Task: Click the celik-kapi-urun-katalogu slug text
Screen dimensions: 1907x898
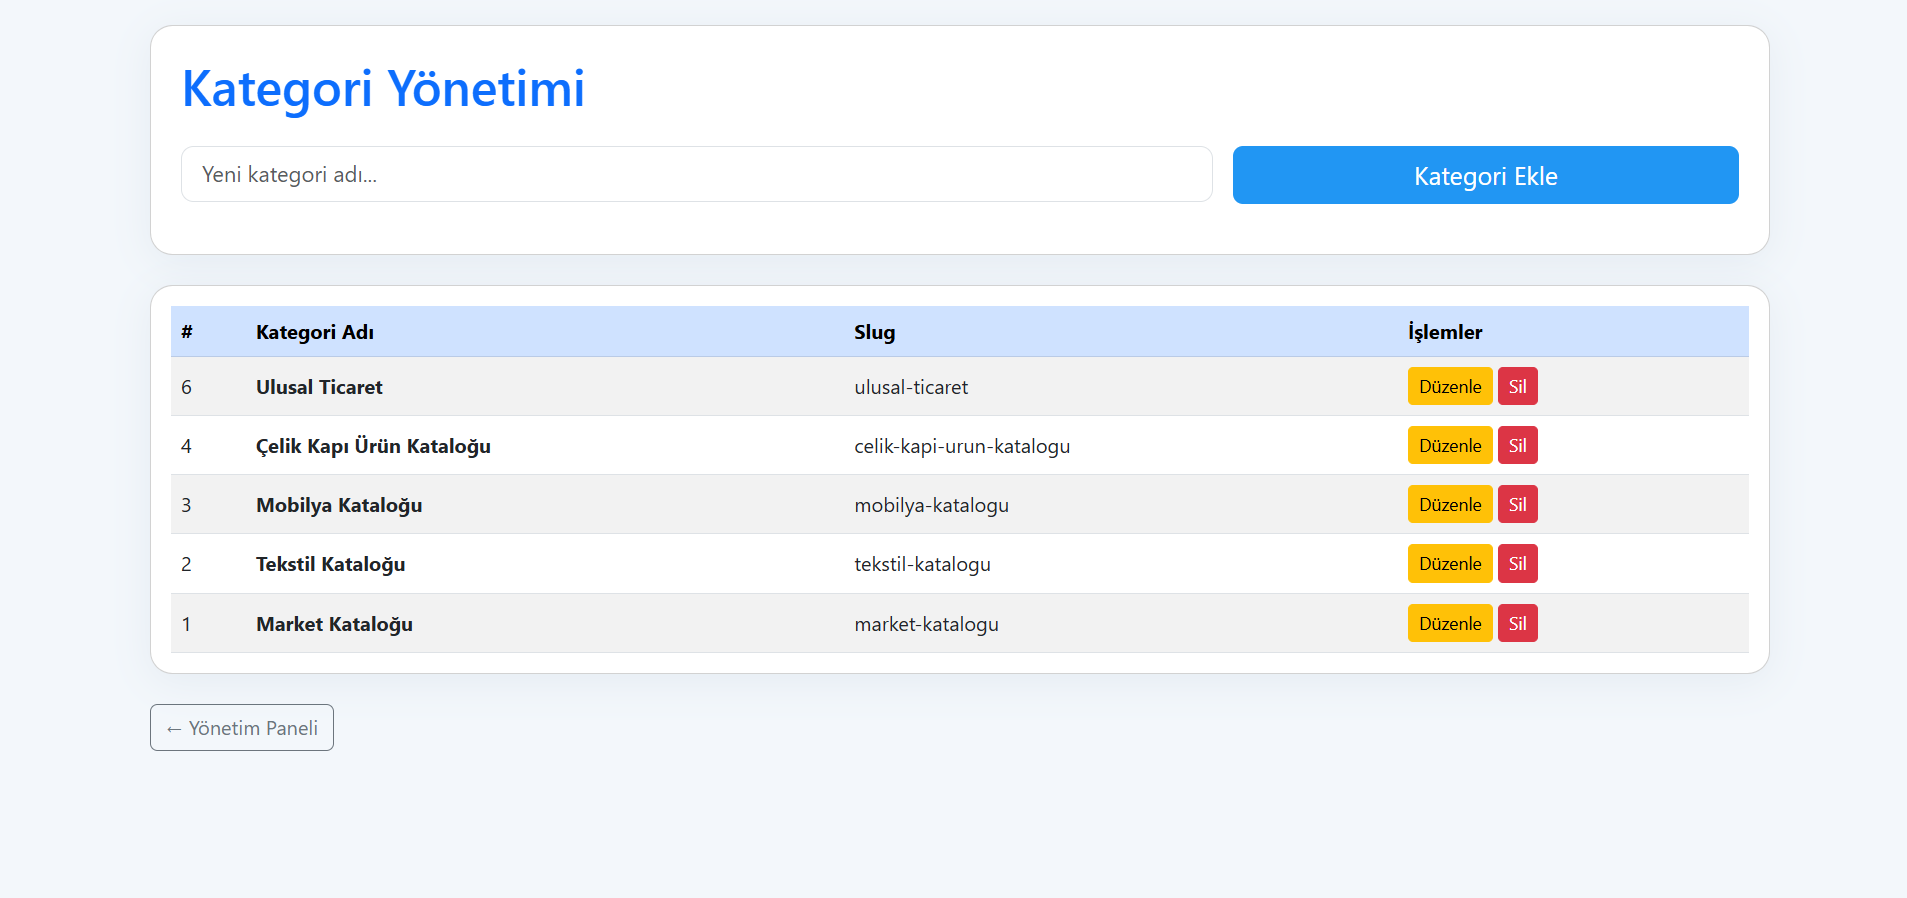Action: pyautogui.click(x=962, y=446)
